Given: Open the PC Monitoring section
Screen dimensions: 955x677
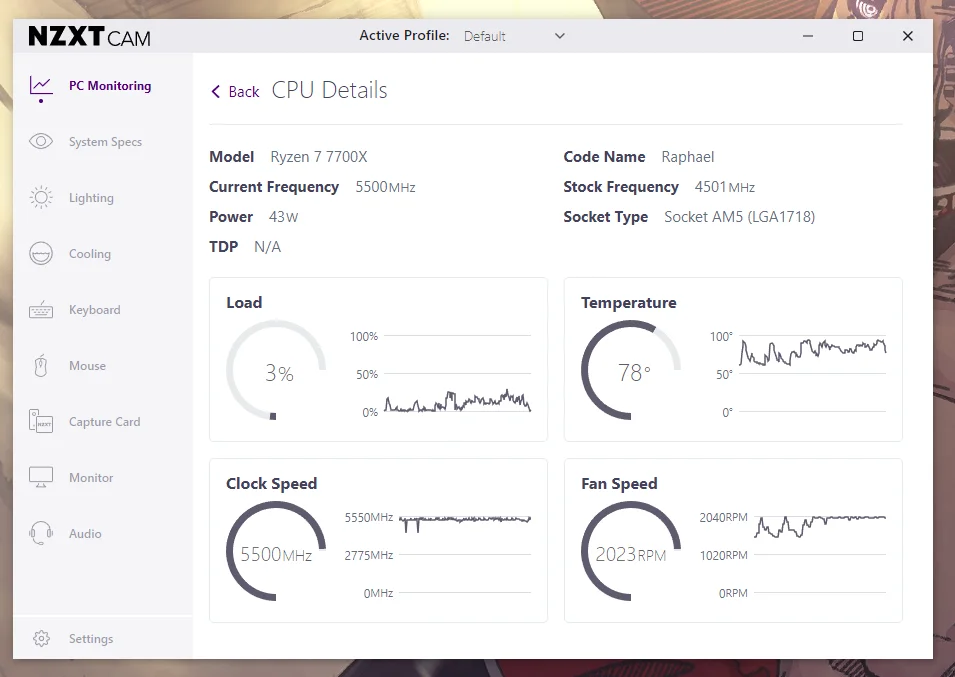Looking at the screenshot, I should point(110,86).
